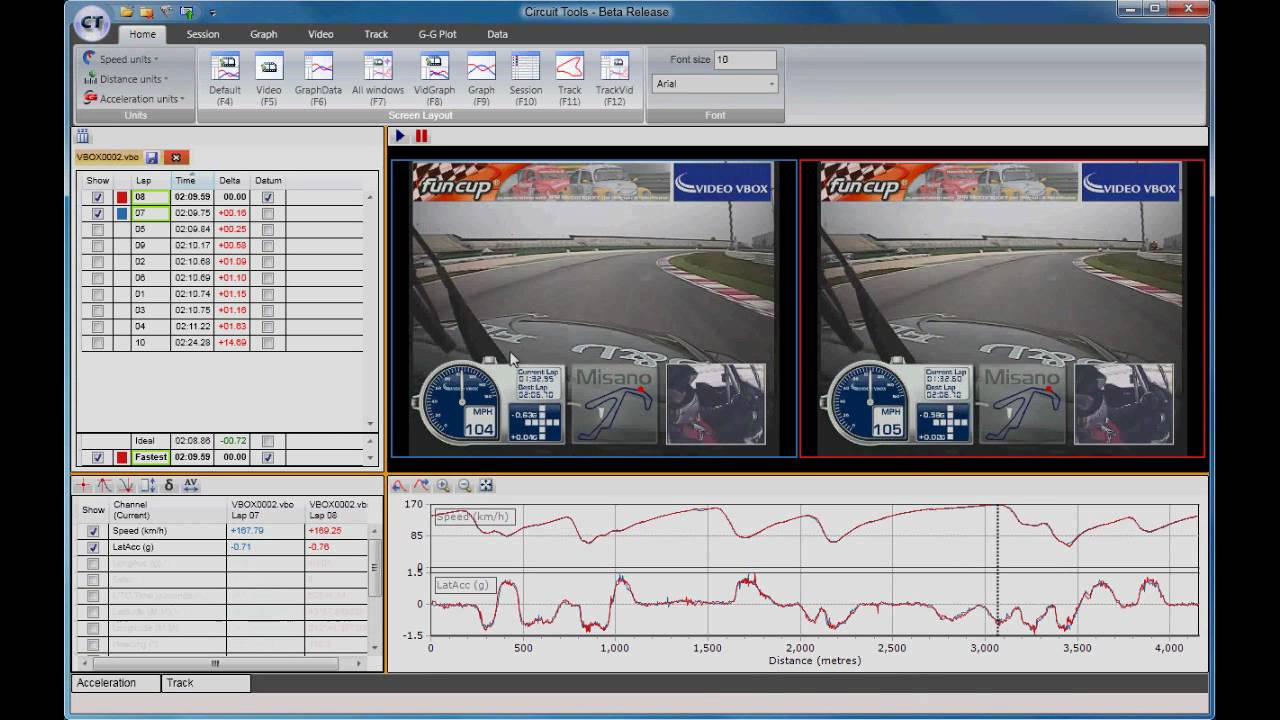Click the maximum peak icon in channel toolbar

coord(105,485)
